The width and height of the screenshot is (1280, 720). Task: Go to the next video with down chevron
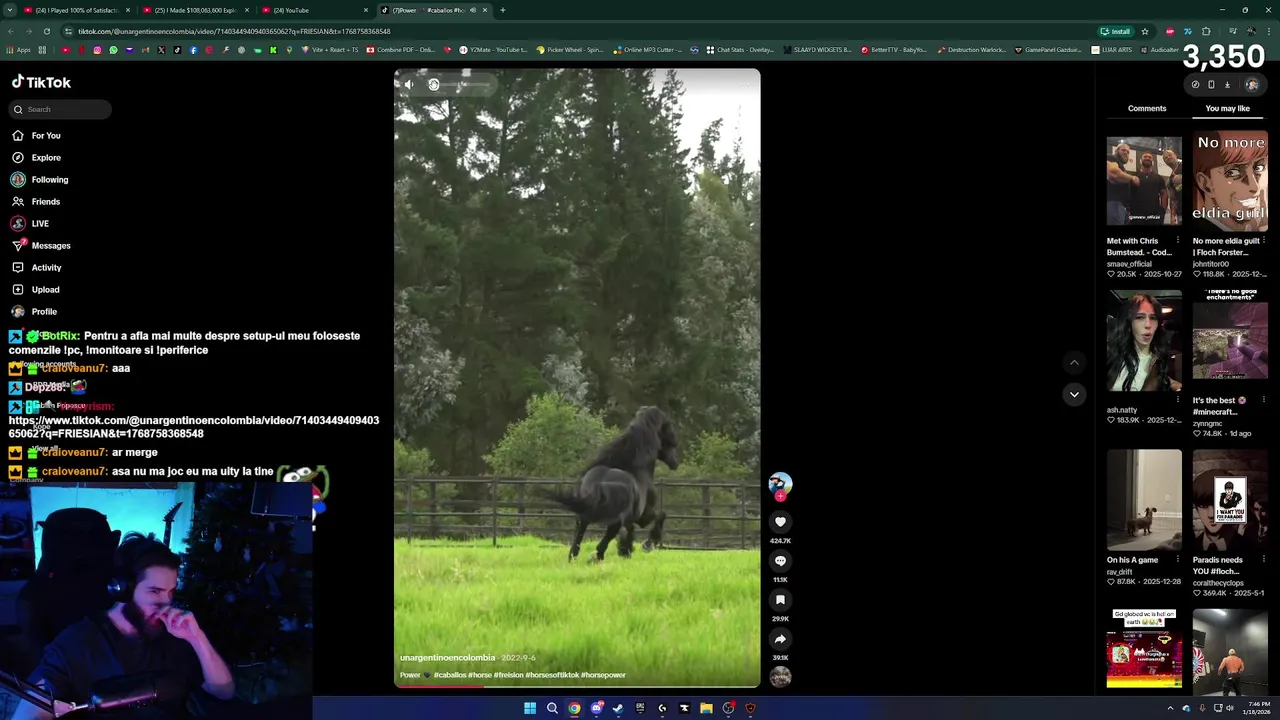click(1074, 394)
